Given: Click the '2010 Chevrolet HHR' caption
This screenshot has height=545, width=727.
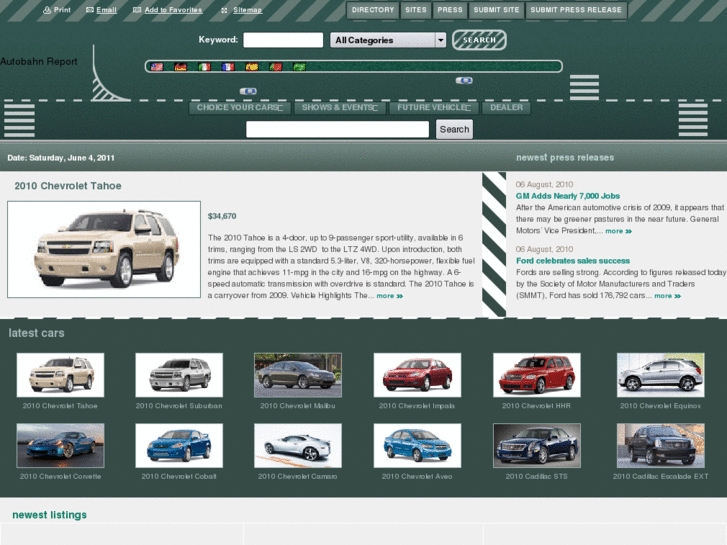Looking at the screenshot, I should click(536, 406).
